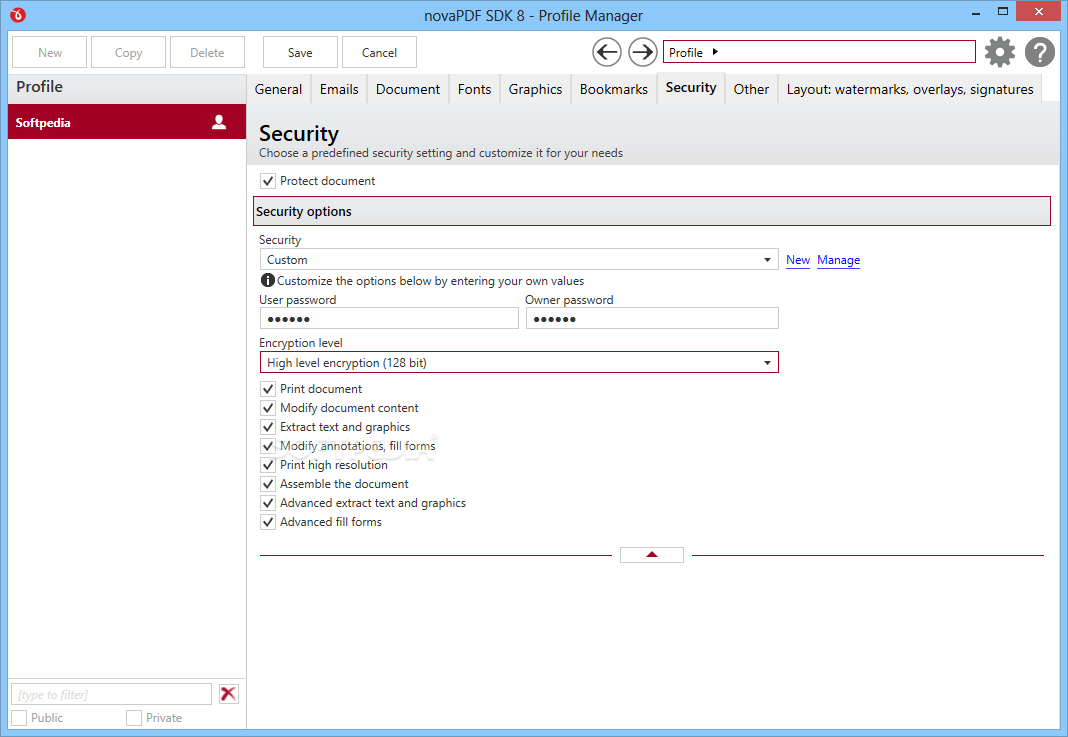Image resolution: width=1068 pixels, height=737 pixels.
Task: Toggle Modify annotations, fill forms checkbox
Action: tap(268, 446)
